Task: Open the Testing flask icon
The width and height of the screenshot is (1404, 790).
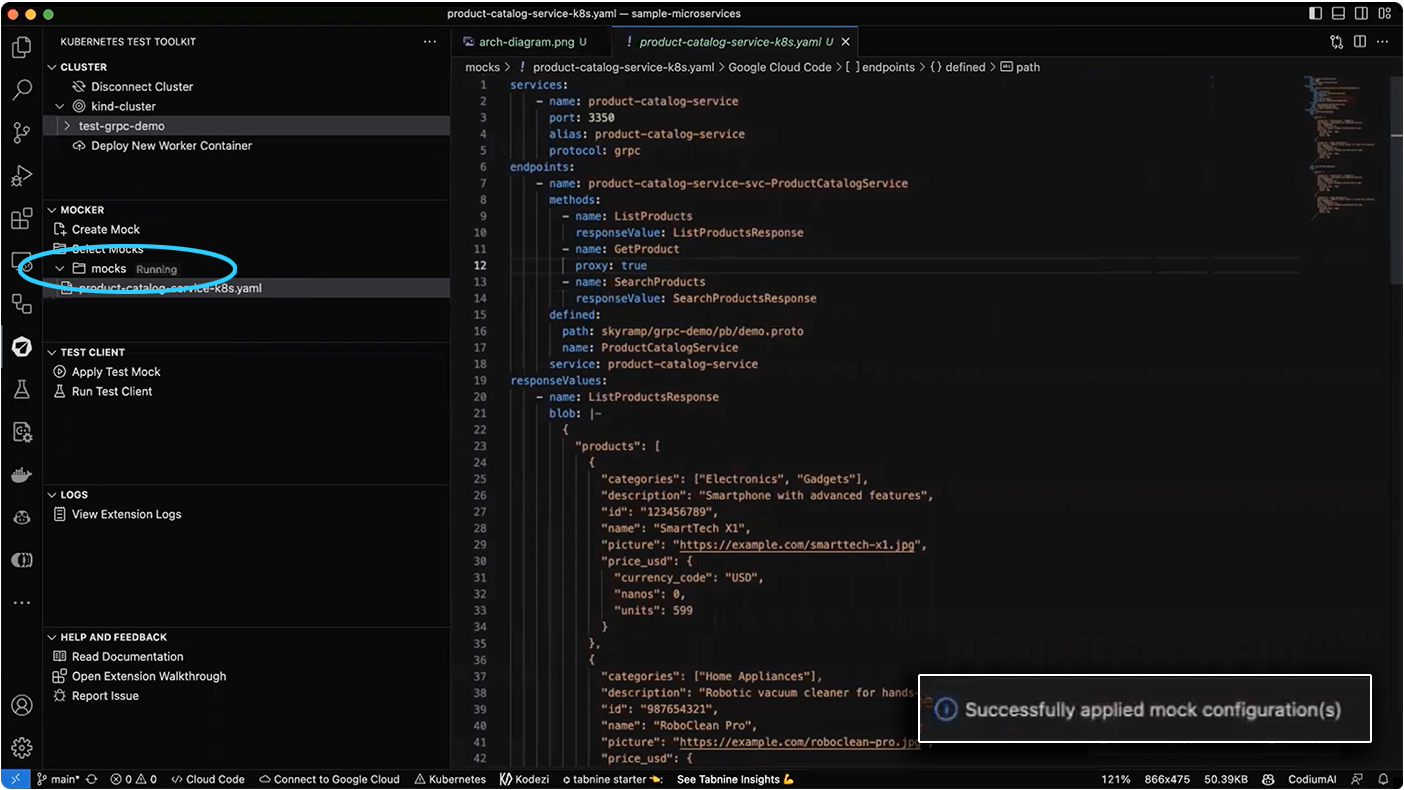Action: [21, 390]
